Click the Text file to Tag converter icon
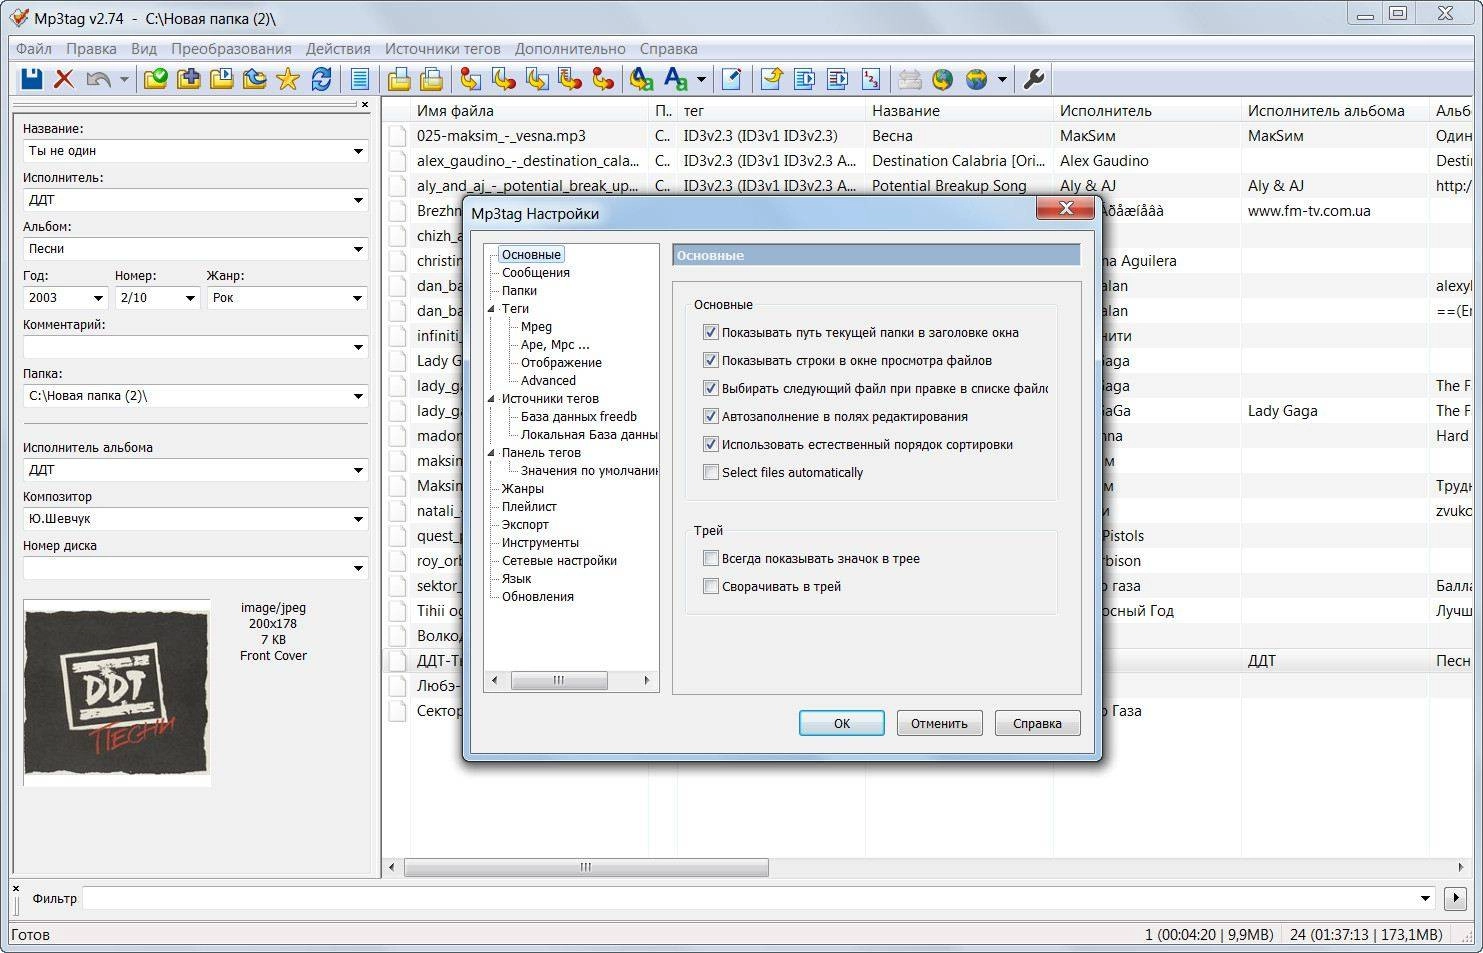The height and width of the screenshot is (953, 1483). (570, 79)
